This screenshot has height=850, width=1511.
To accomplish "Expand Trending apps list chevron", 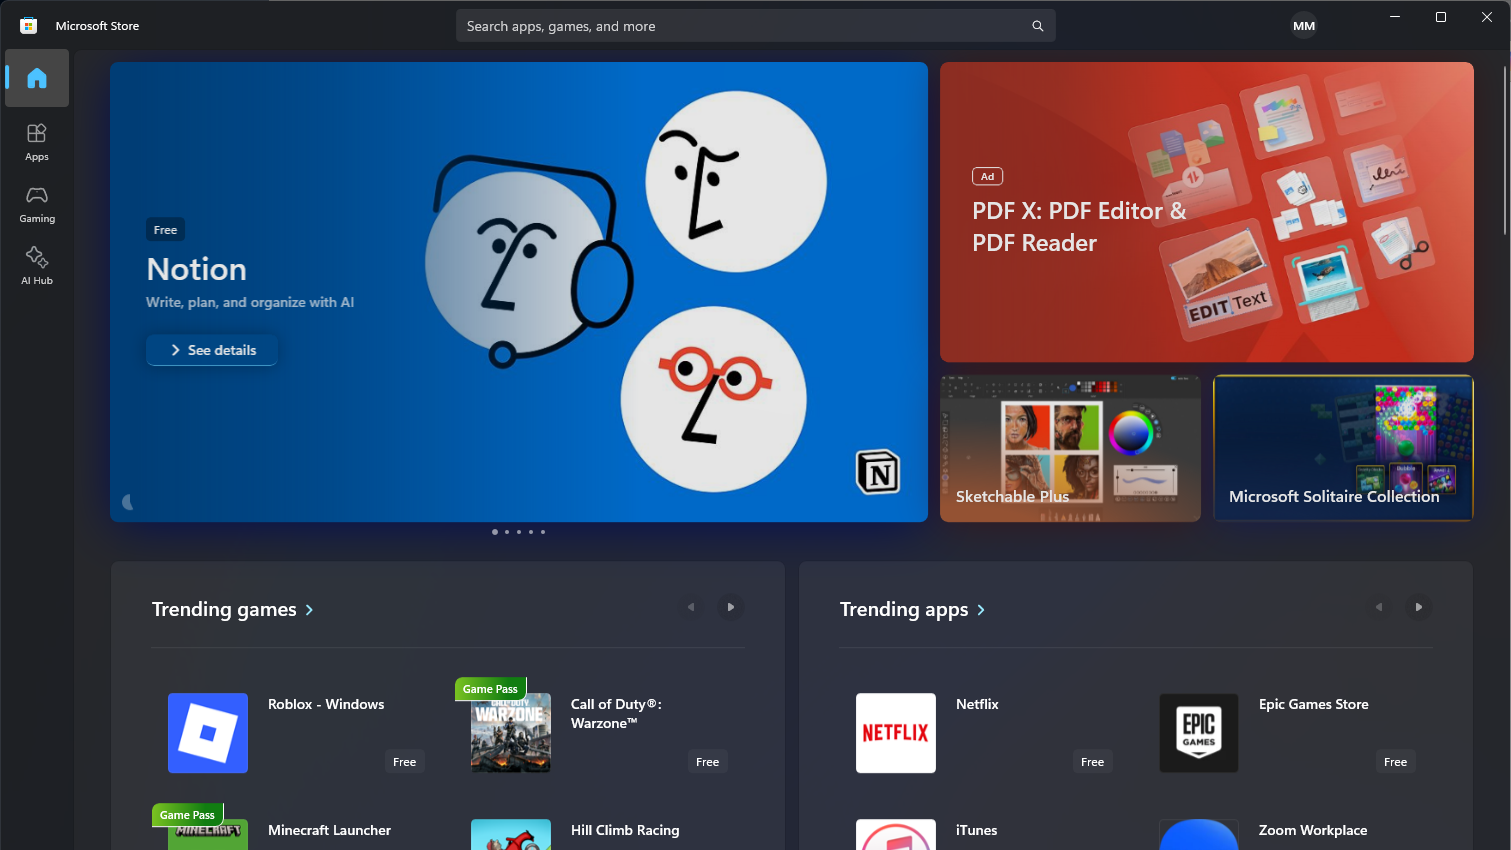I will [981, 610].
